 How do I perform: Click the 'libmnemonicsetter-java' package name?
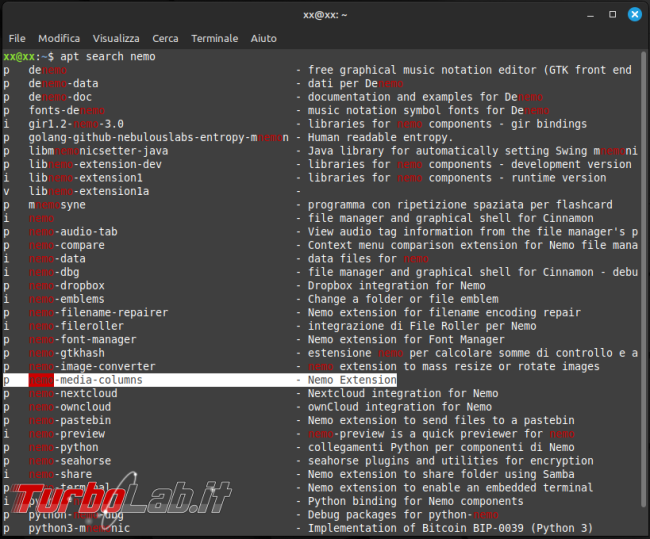coord(98,151)
